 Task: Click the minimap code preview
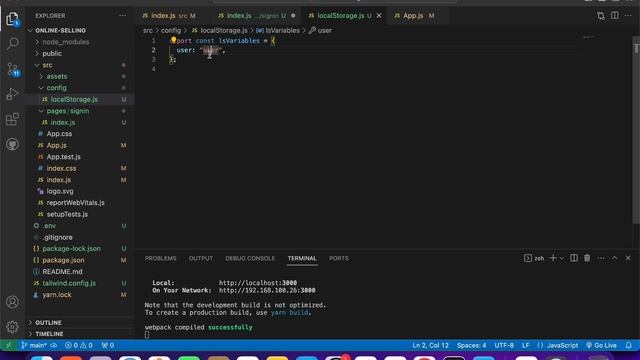(589, 38)
